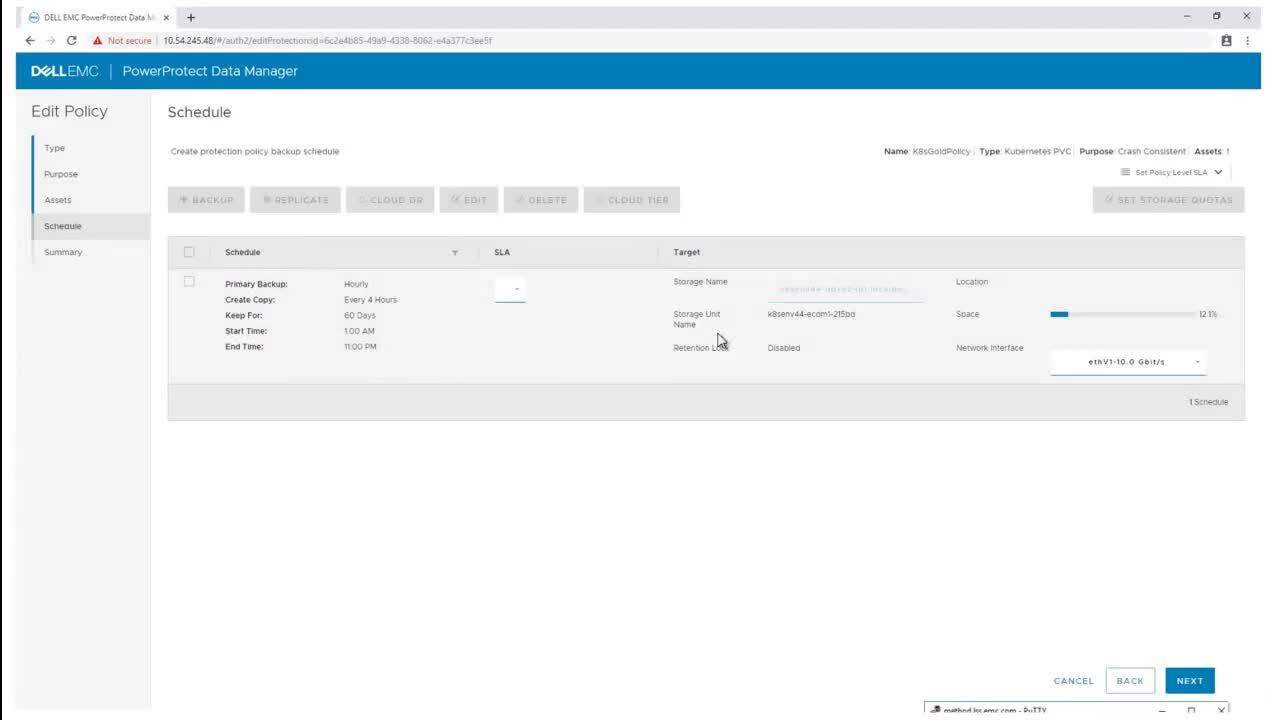This screenshot has height=720, width=1280.
Task: Click the Replicate button
Action: pos(295,200)
